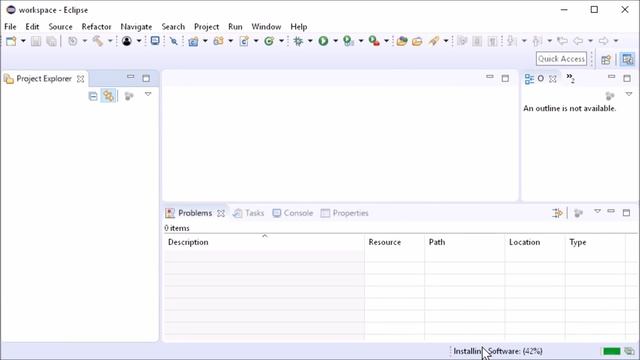This screenshot has width=640, height=360.
Task: Click the green Run button icon
Action: click(x=323, y=41)
